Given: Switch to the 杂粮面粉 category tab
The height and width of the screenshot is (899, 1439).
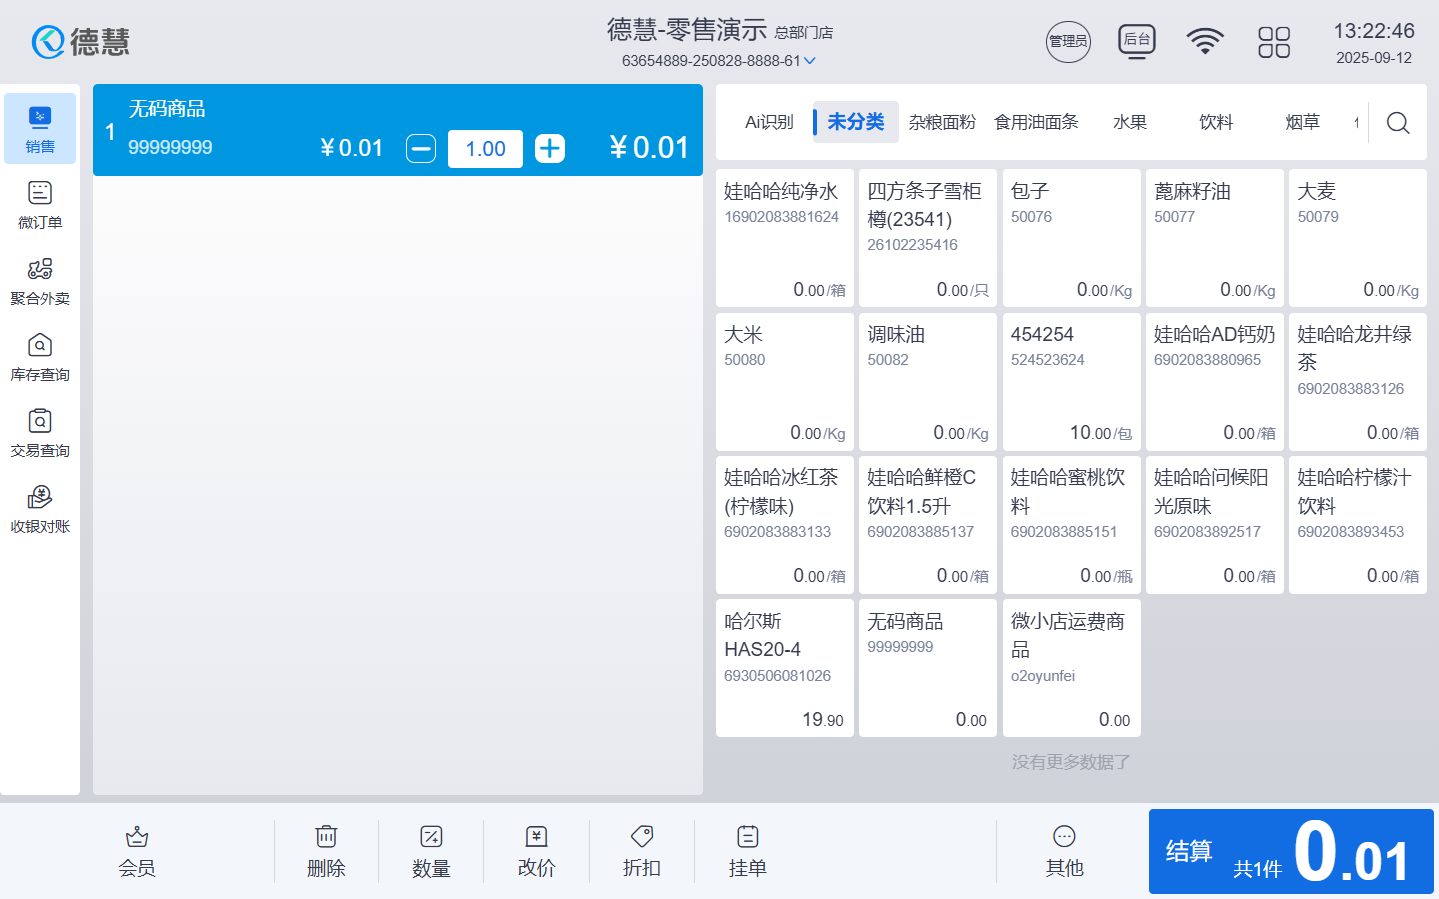Looking at the screenshot, I should coord(942,122).
